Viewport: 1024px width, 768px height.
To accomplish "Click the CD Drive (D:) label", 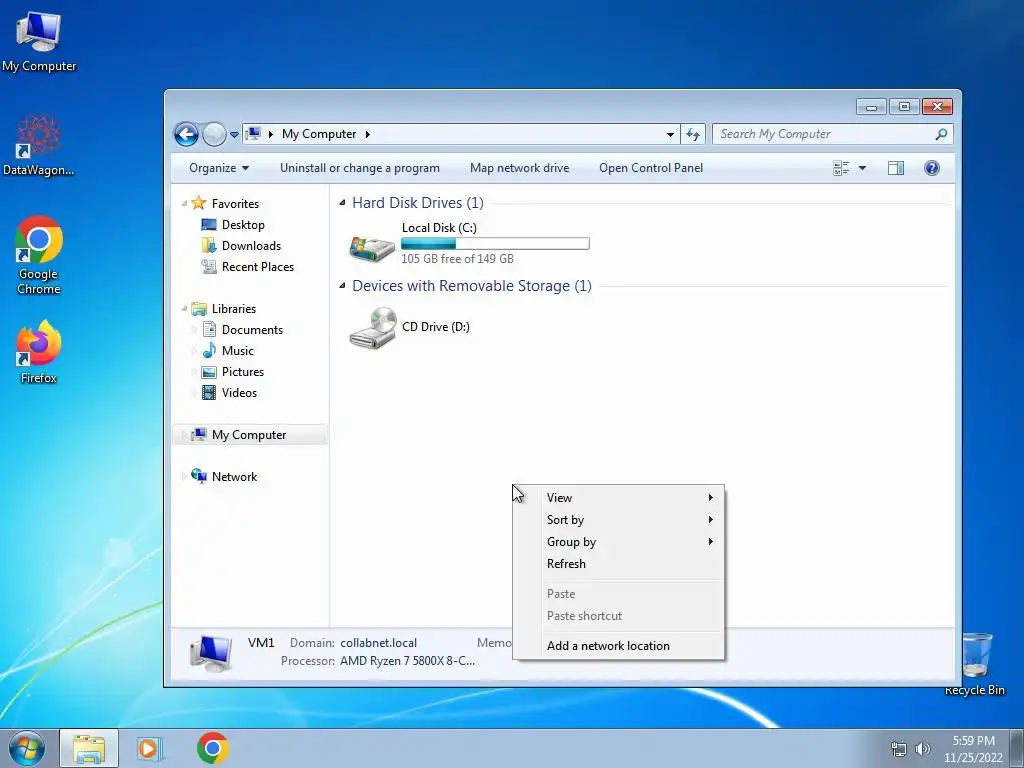I will pyautogui.click(x=436, y=327).
